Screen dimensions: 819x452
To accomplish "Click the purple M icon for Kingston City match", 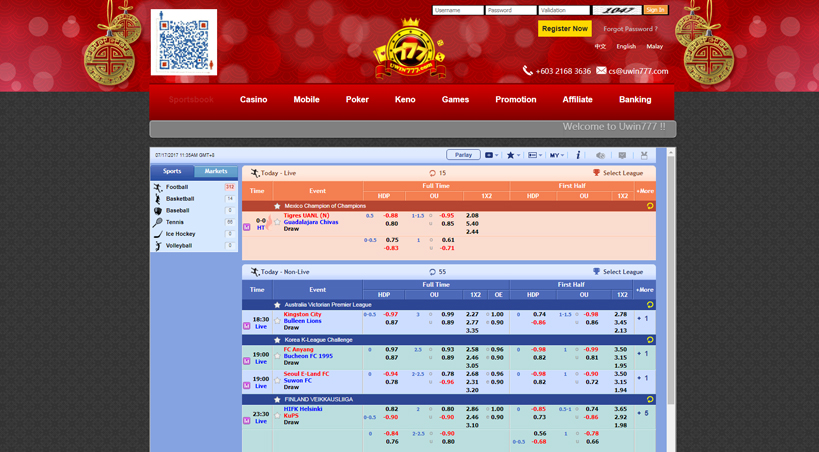I will click(x=247, y=326).
